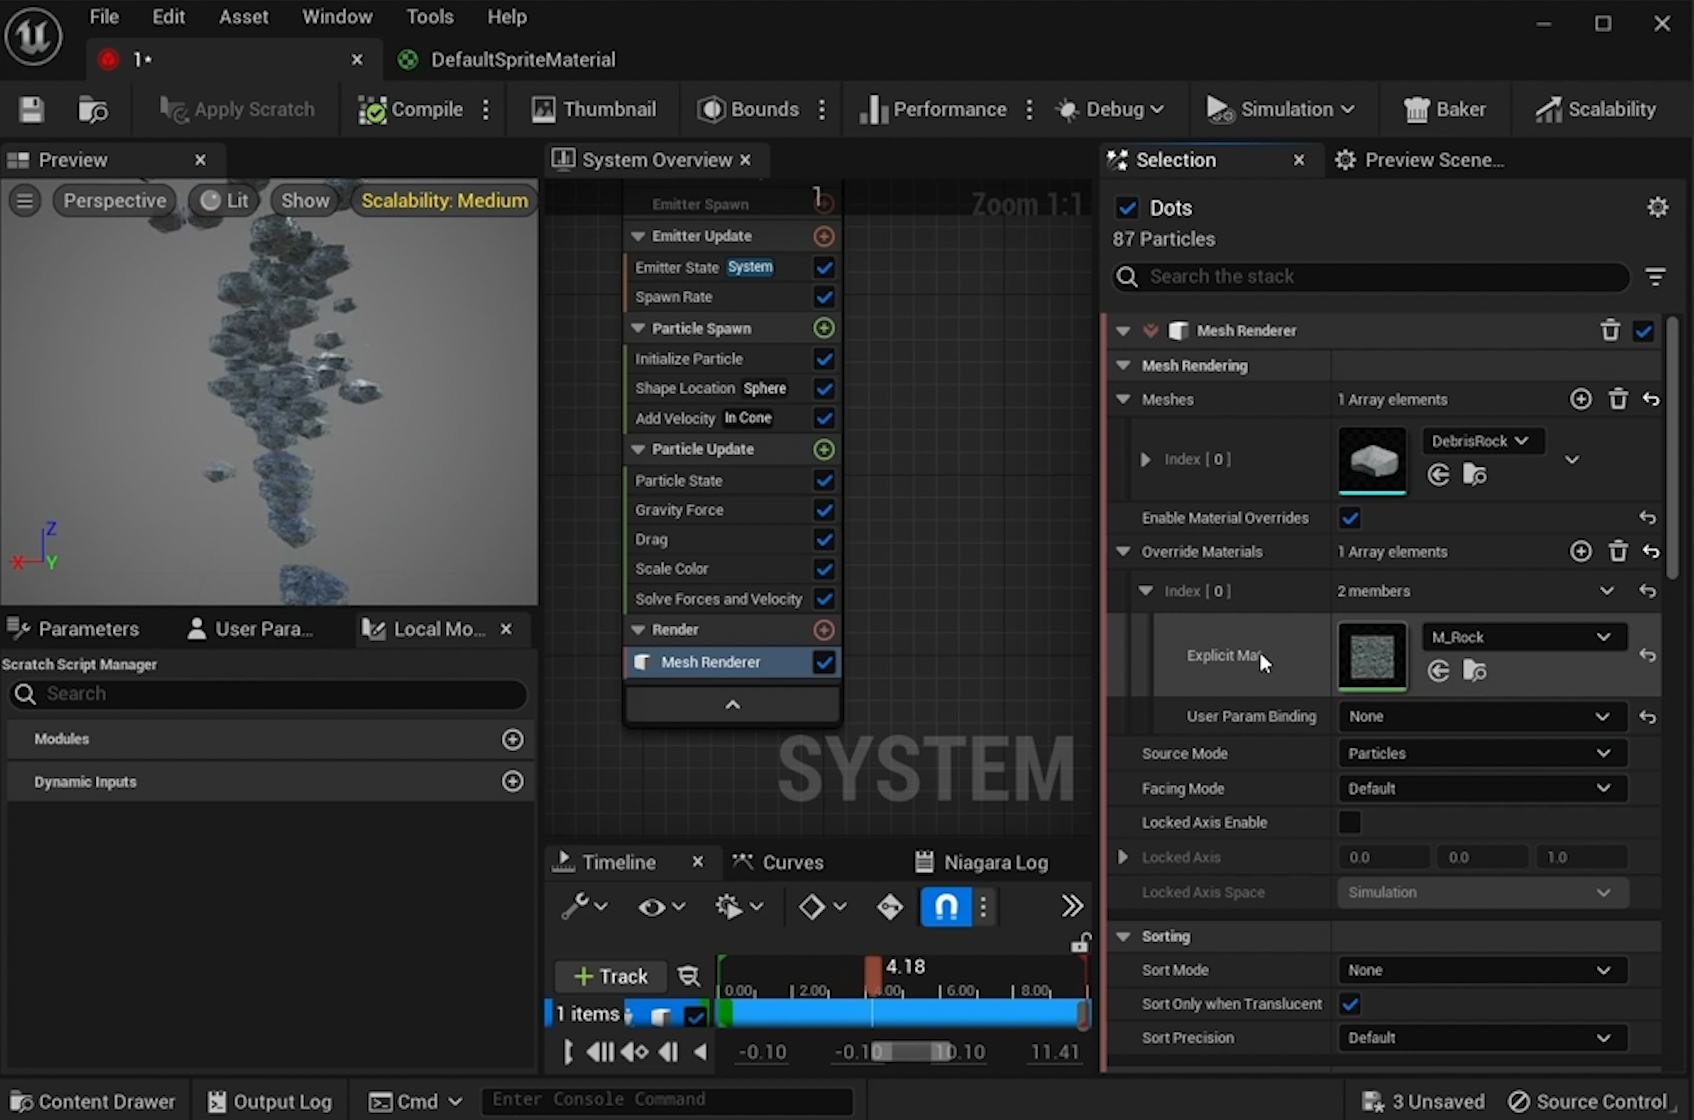This screenshot has width=1694, height=1120.
Task: Click the Compile button icon
Action: tap(372, 110)
